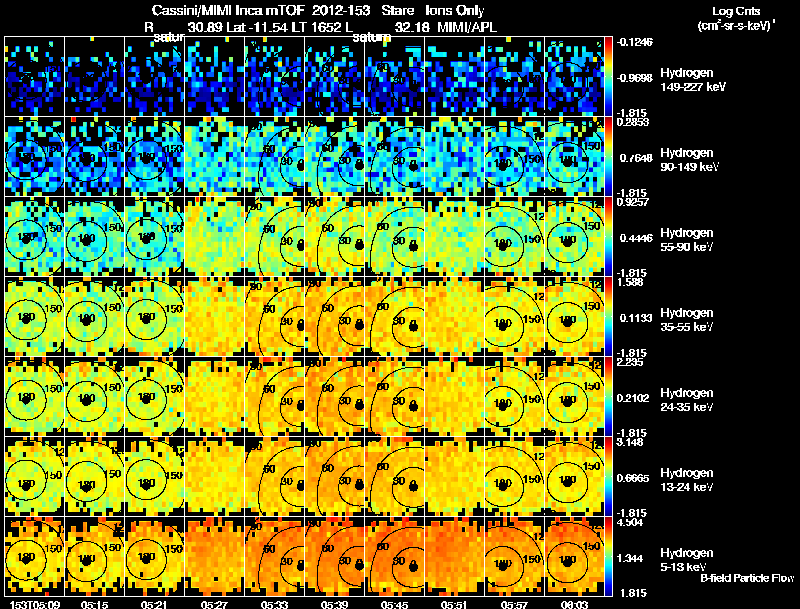This screenshot has width=800, height=609.
Task: Click the '4.504' color scale value
Action: 630,522
